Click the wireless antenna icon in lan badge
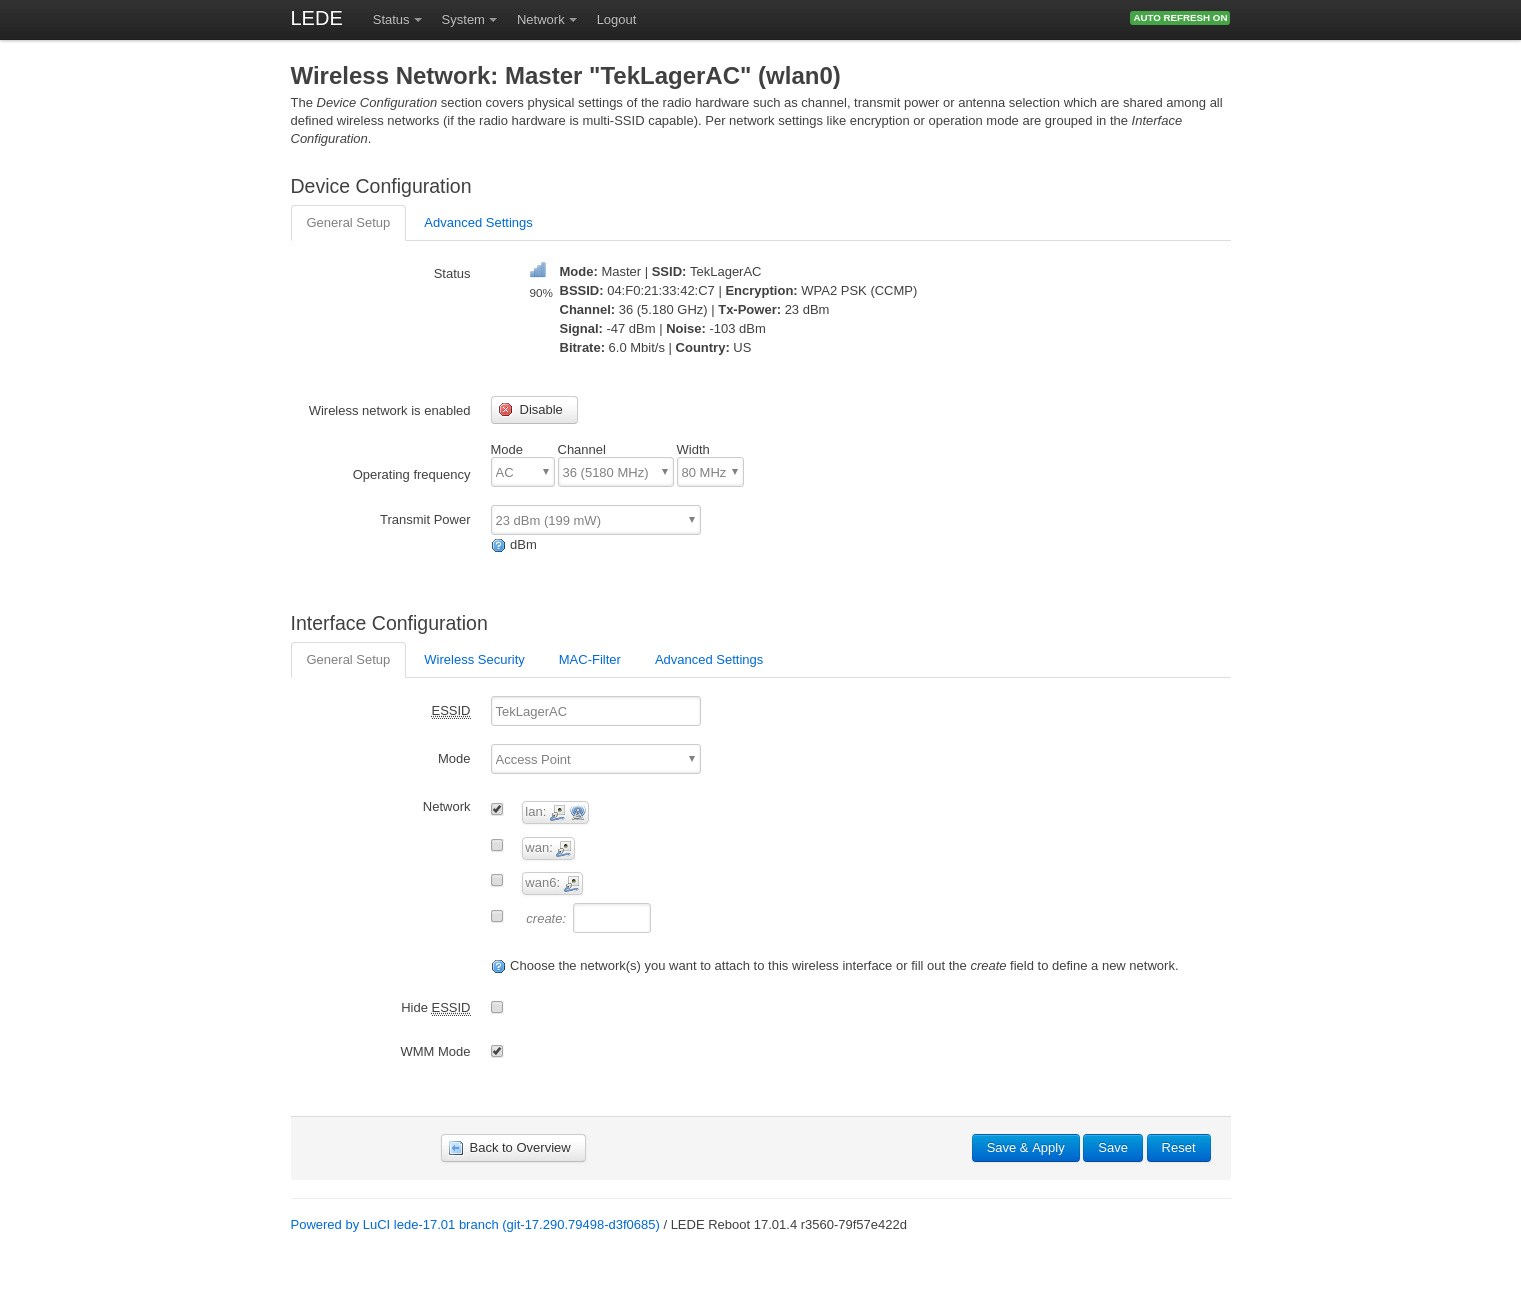This screenshot has width=1521, height=1310. click(577, 812)
